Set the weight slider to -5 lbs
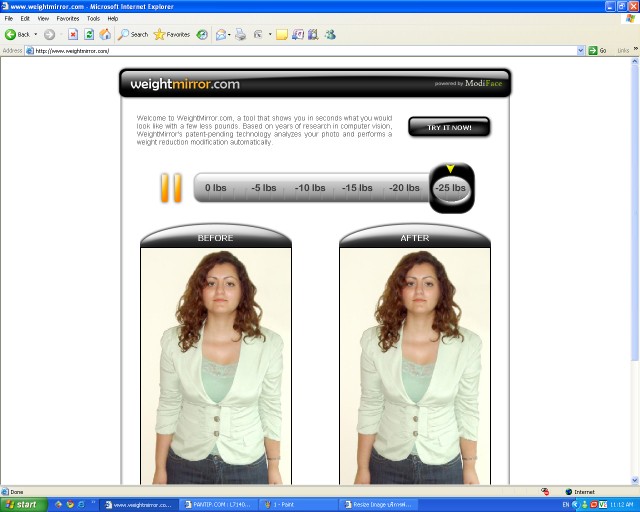Image resolution: width=640 pixels, height=512 pixels. click(264, 188)
